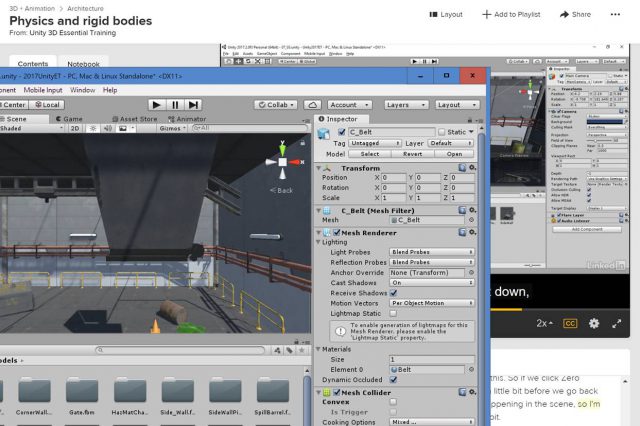640x426 pixels.
Task: Click the Model Revert button
Action: (413, 154)
